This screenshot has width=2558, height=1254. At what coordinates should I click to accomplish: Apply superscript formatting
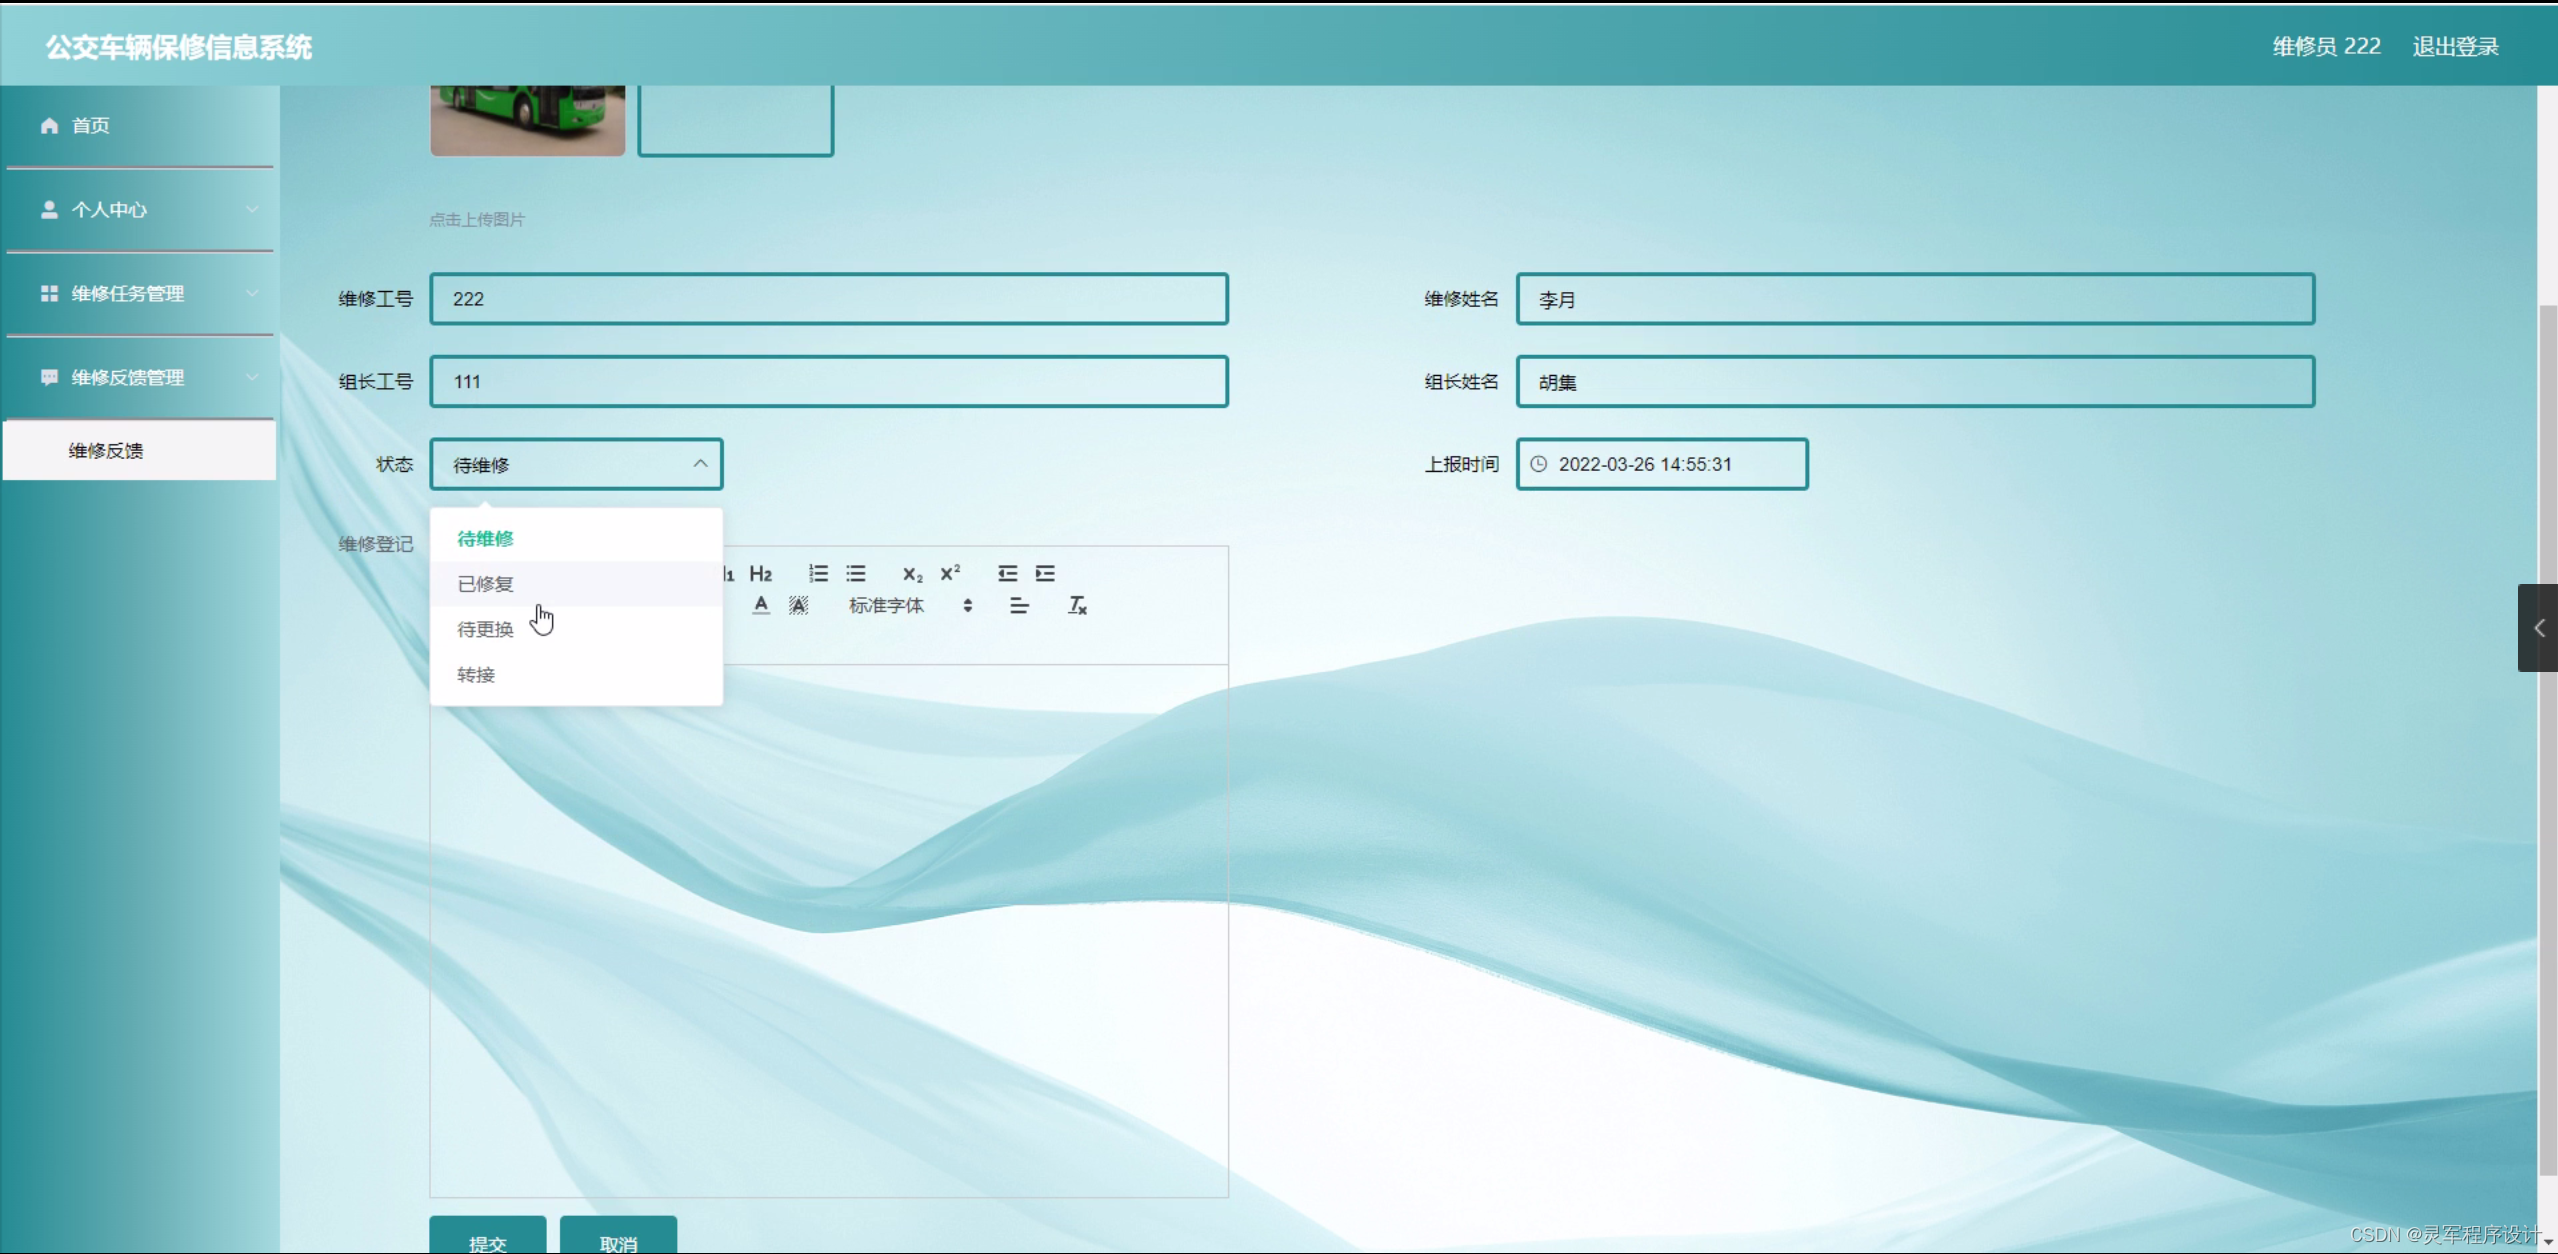pos(950,573)
